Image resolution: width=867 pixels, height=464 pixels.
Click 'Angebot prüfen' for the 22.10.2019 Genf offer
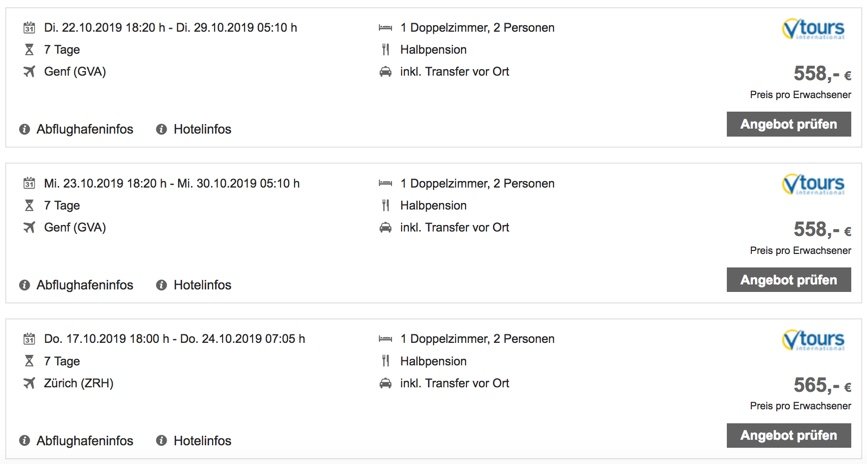[788, 125]
